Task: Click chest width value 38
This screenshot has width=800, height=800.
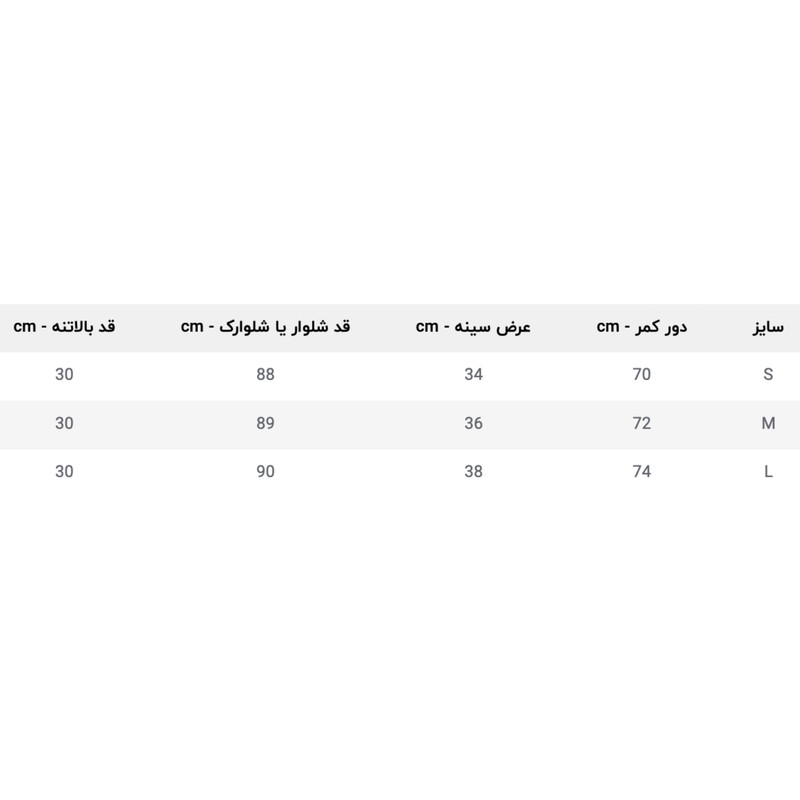Action: point(473,471)
